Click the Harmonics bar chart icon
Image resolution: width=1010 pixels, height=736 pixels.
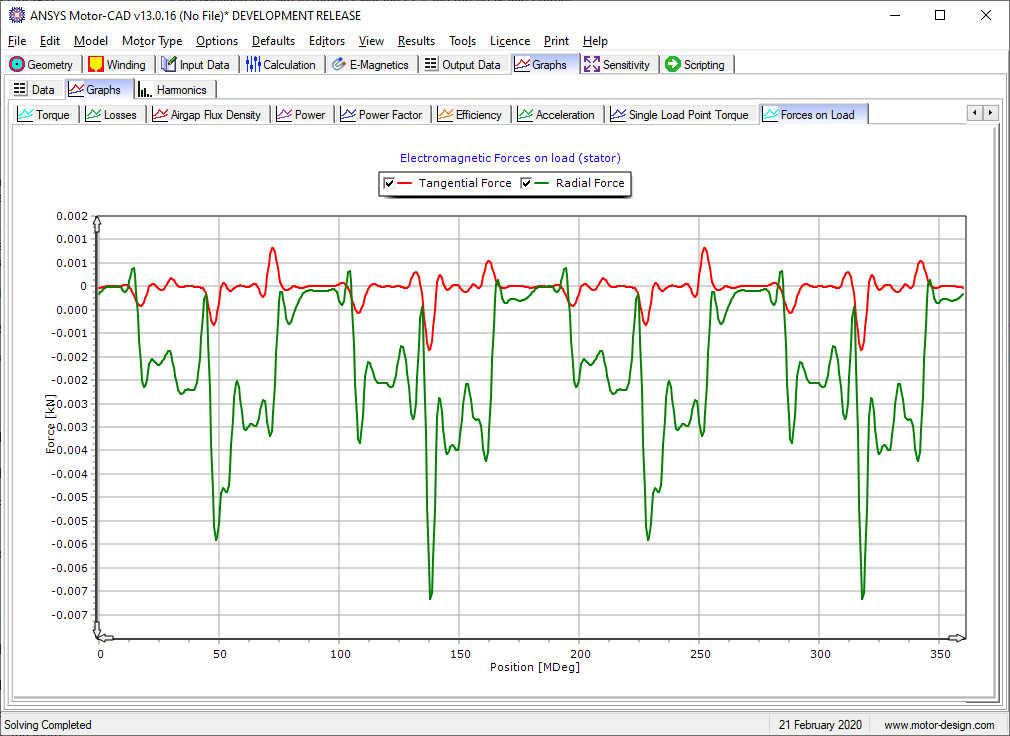(145, 90)
